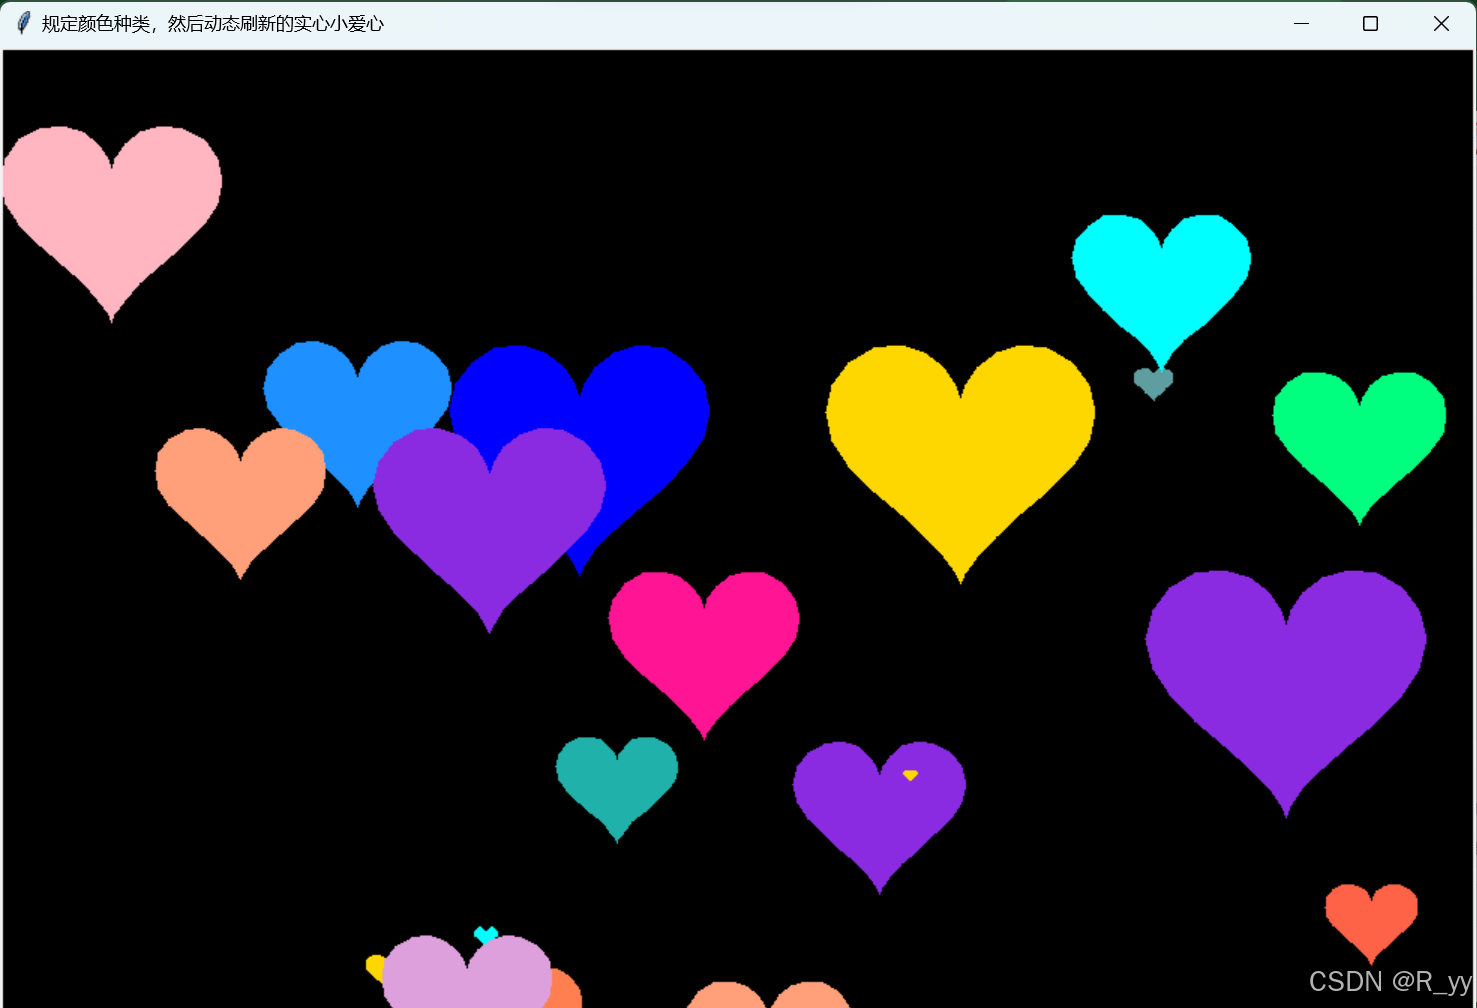
Task: Minimize the hearts animation window
Action: pyautogui.click(x=1301, y=23)
